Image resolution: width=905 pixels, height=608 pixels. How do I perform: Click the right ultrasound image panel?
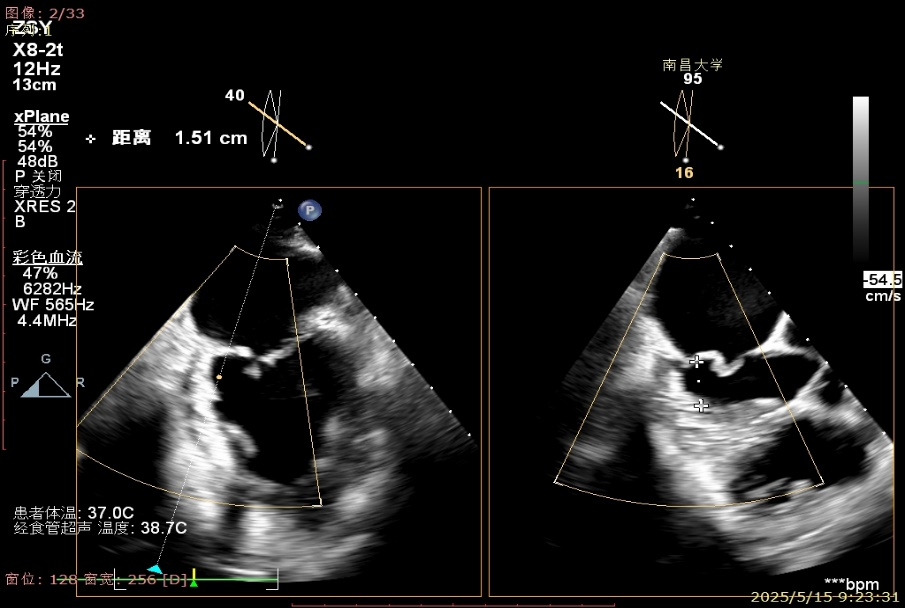click(x=691, y=391)
